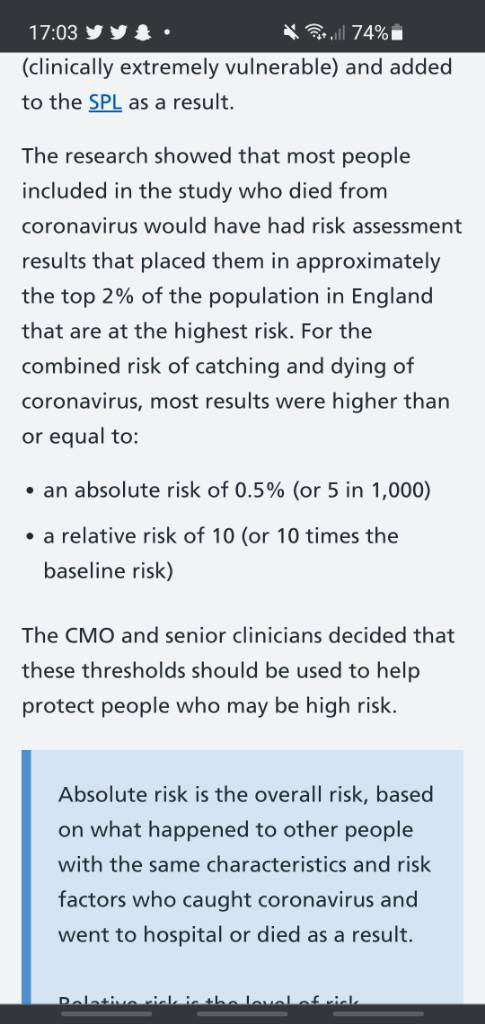Screen dimensions: 485x1024
Task: Tap the 'CMO and senior clinicians' paragraph
Action: (239, 671)
